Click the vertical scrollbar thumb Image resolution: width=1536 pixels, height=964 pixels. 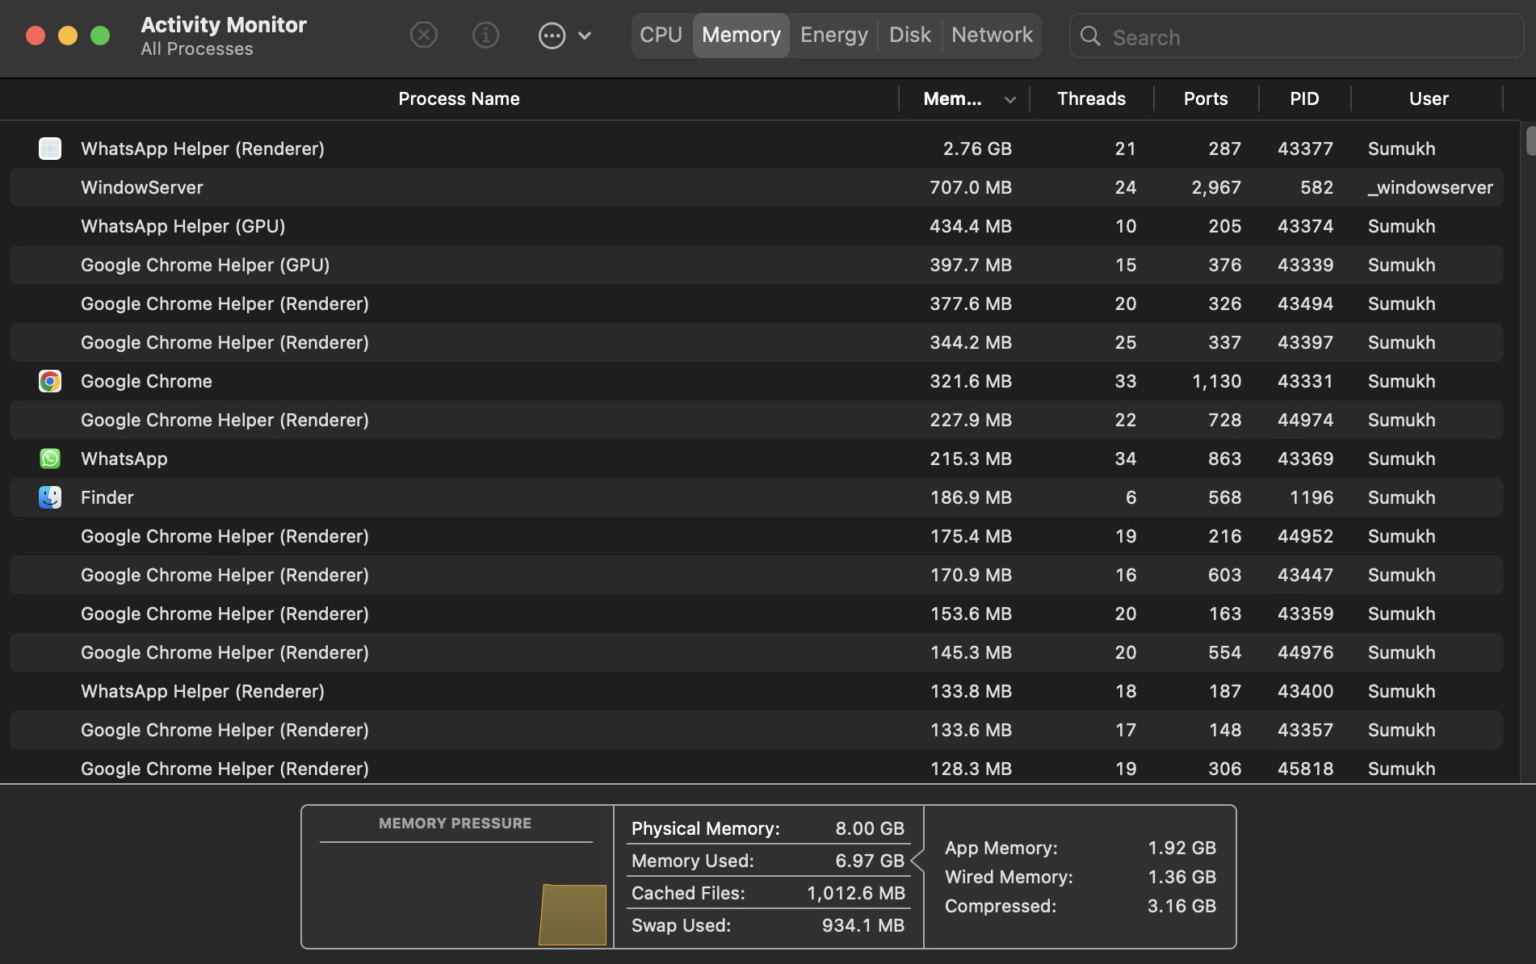pos(1530,140)
